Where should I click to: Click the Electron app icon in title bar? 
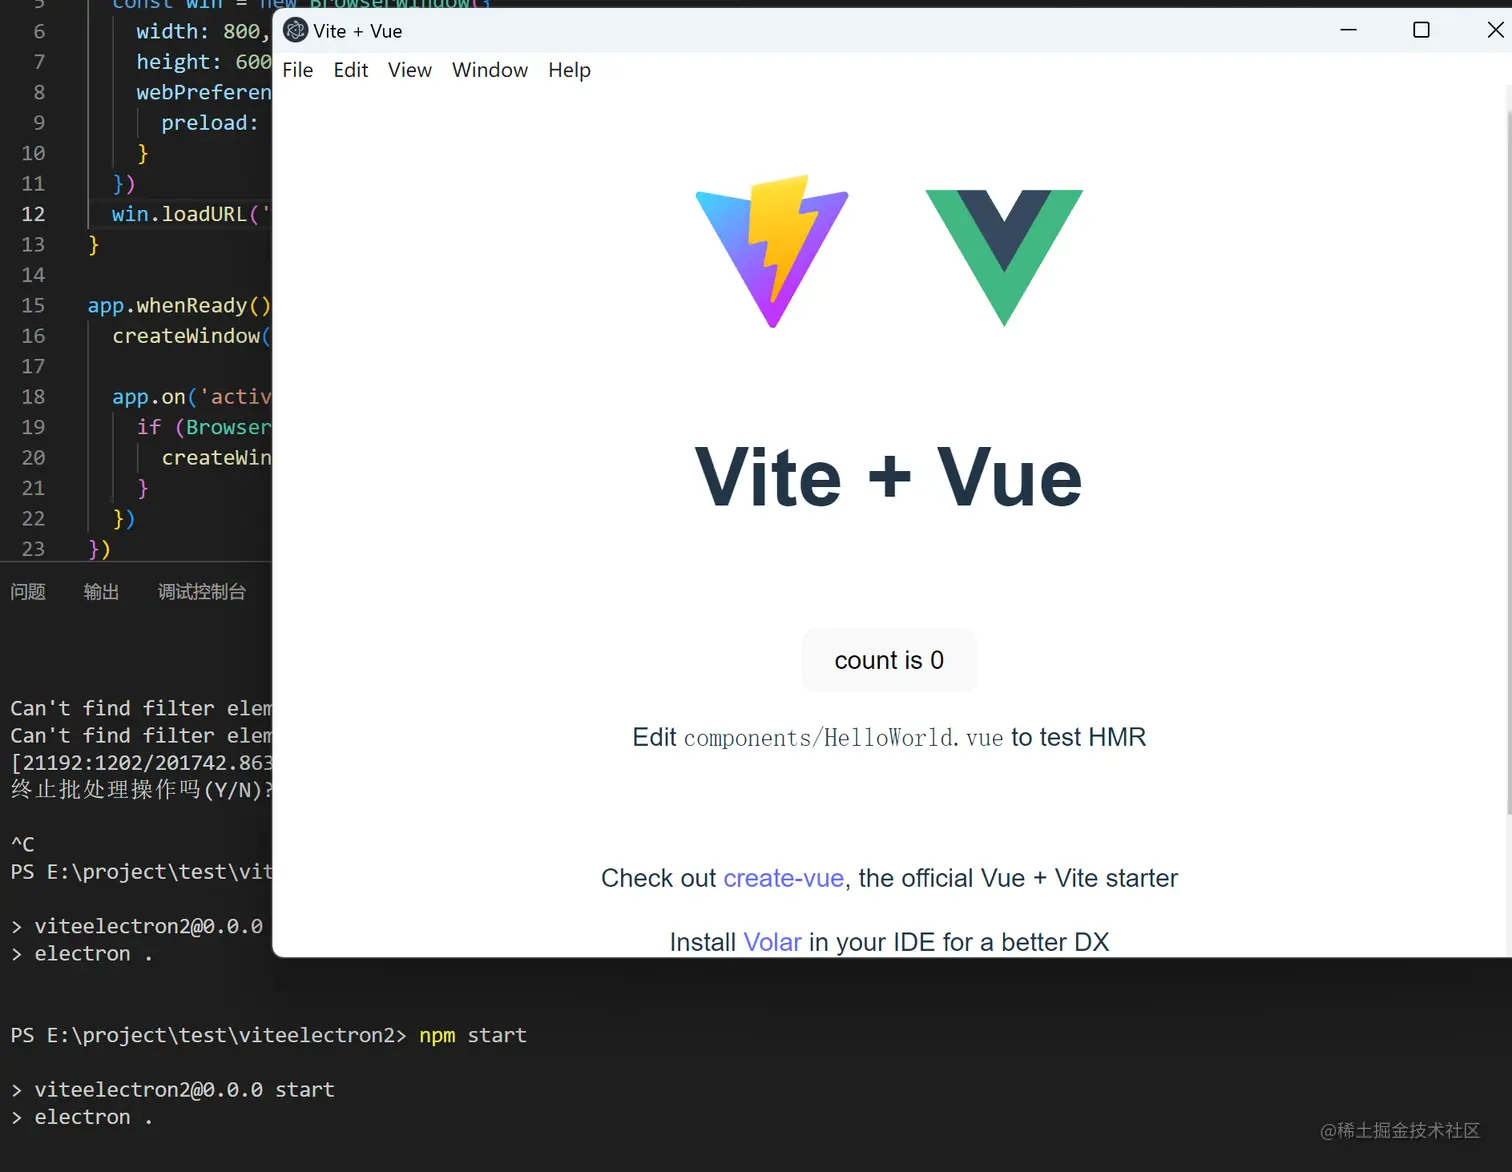point(295,31)
